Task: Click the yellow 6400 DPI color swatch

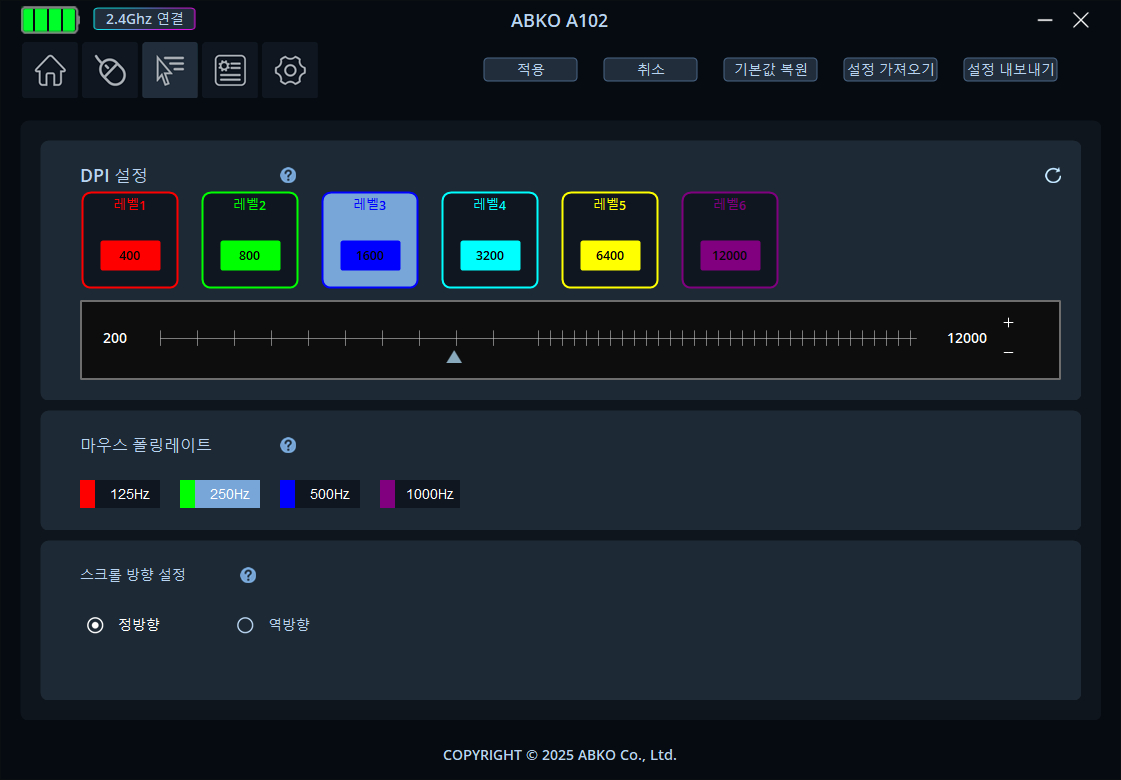Action: tap(611, 255)
